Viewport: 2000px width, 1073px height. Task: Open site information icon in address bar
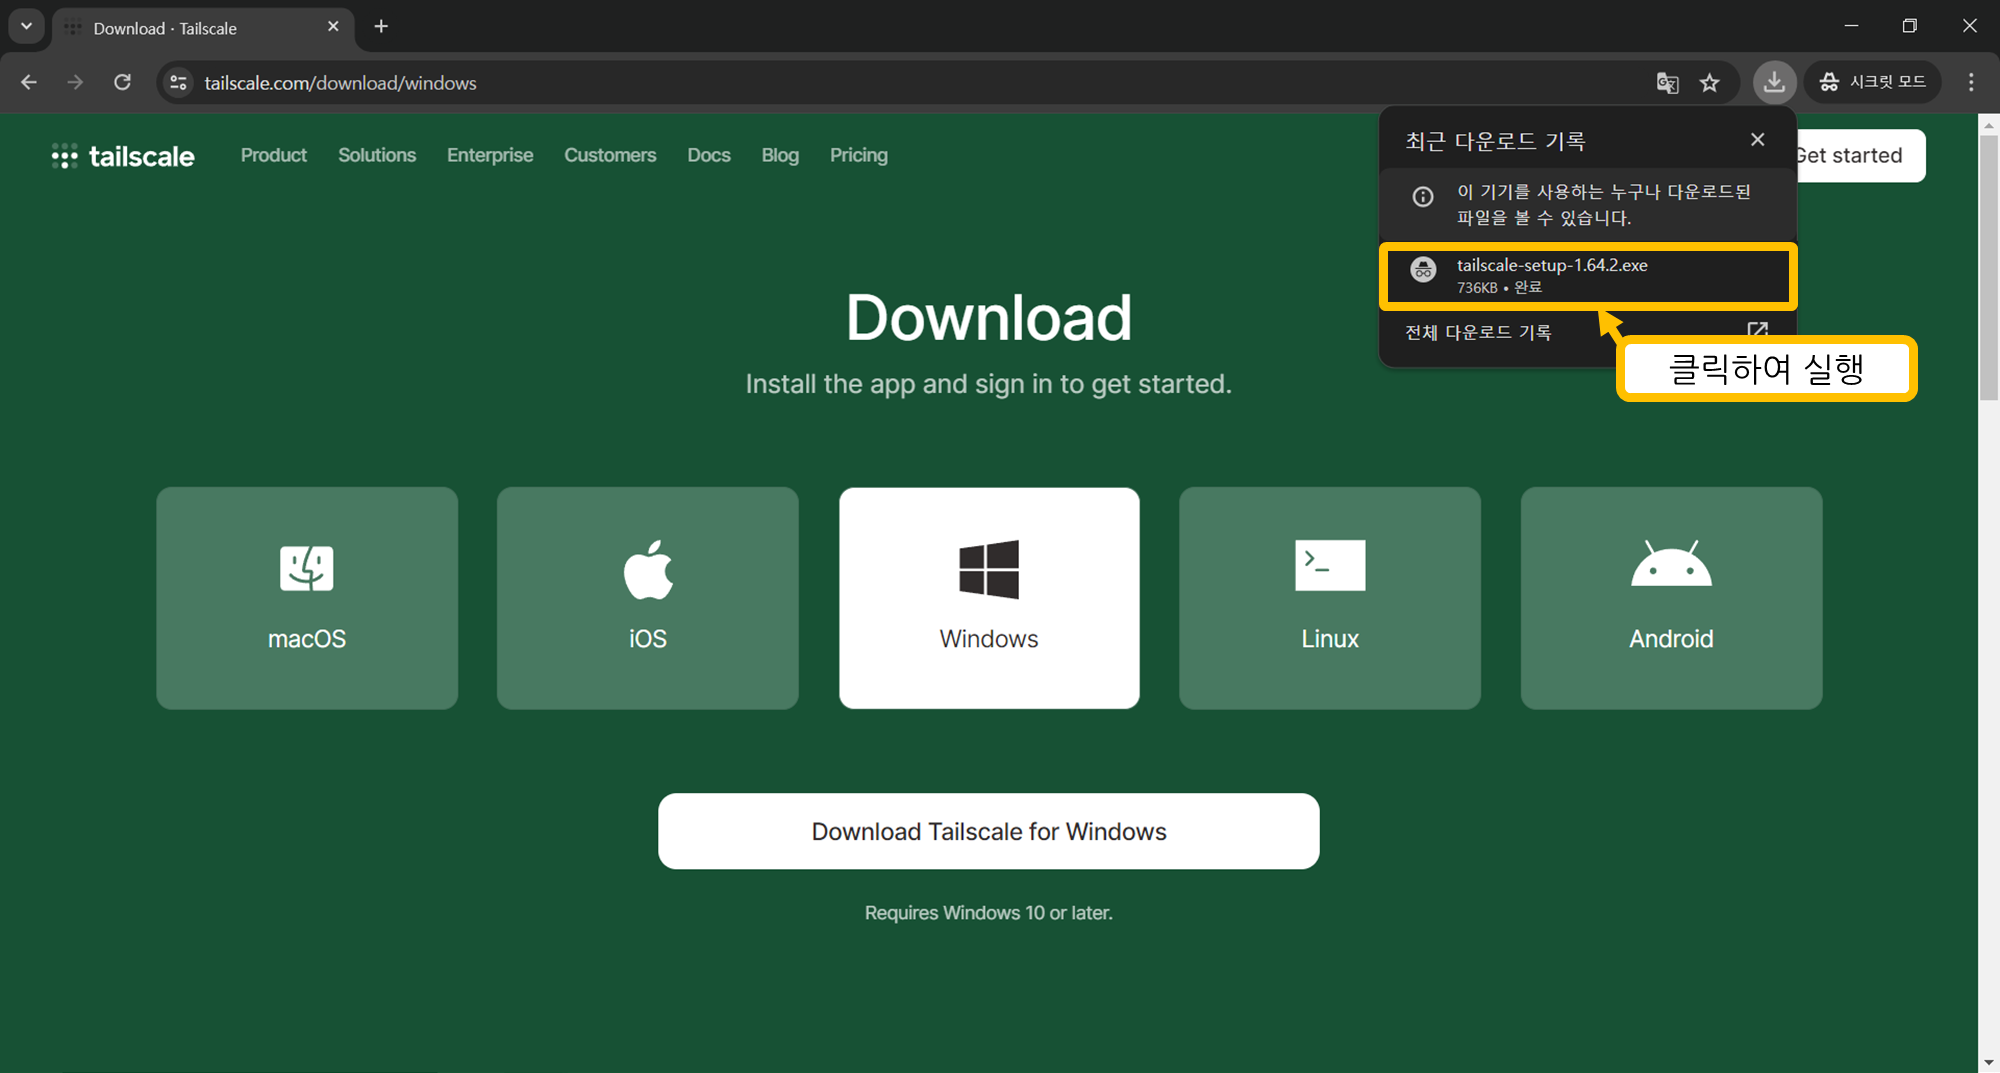point(179,83)
